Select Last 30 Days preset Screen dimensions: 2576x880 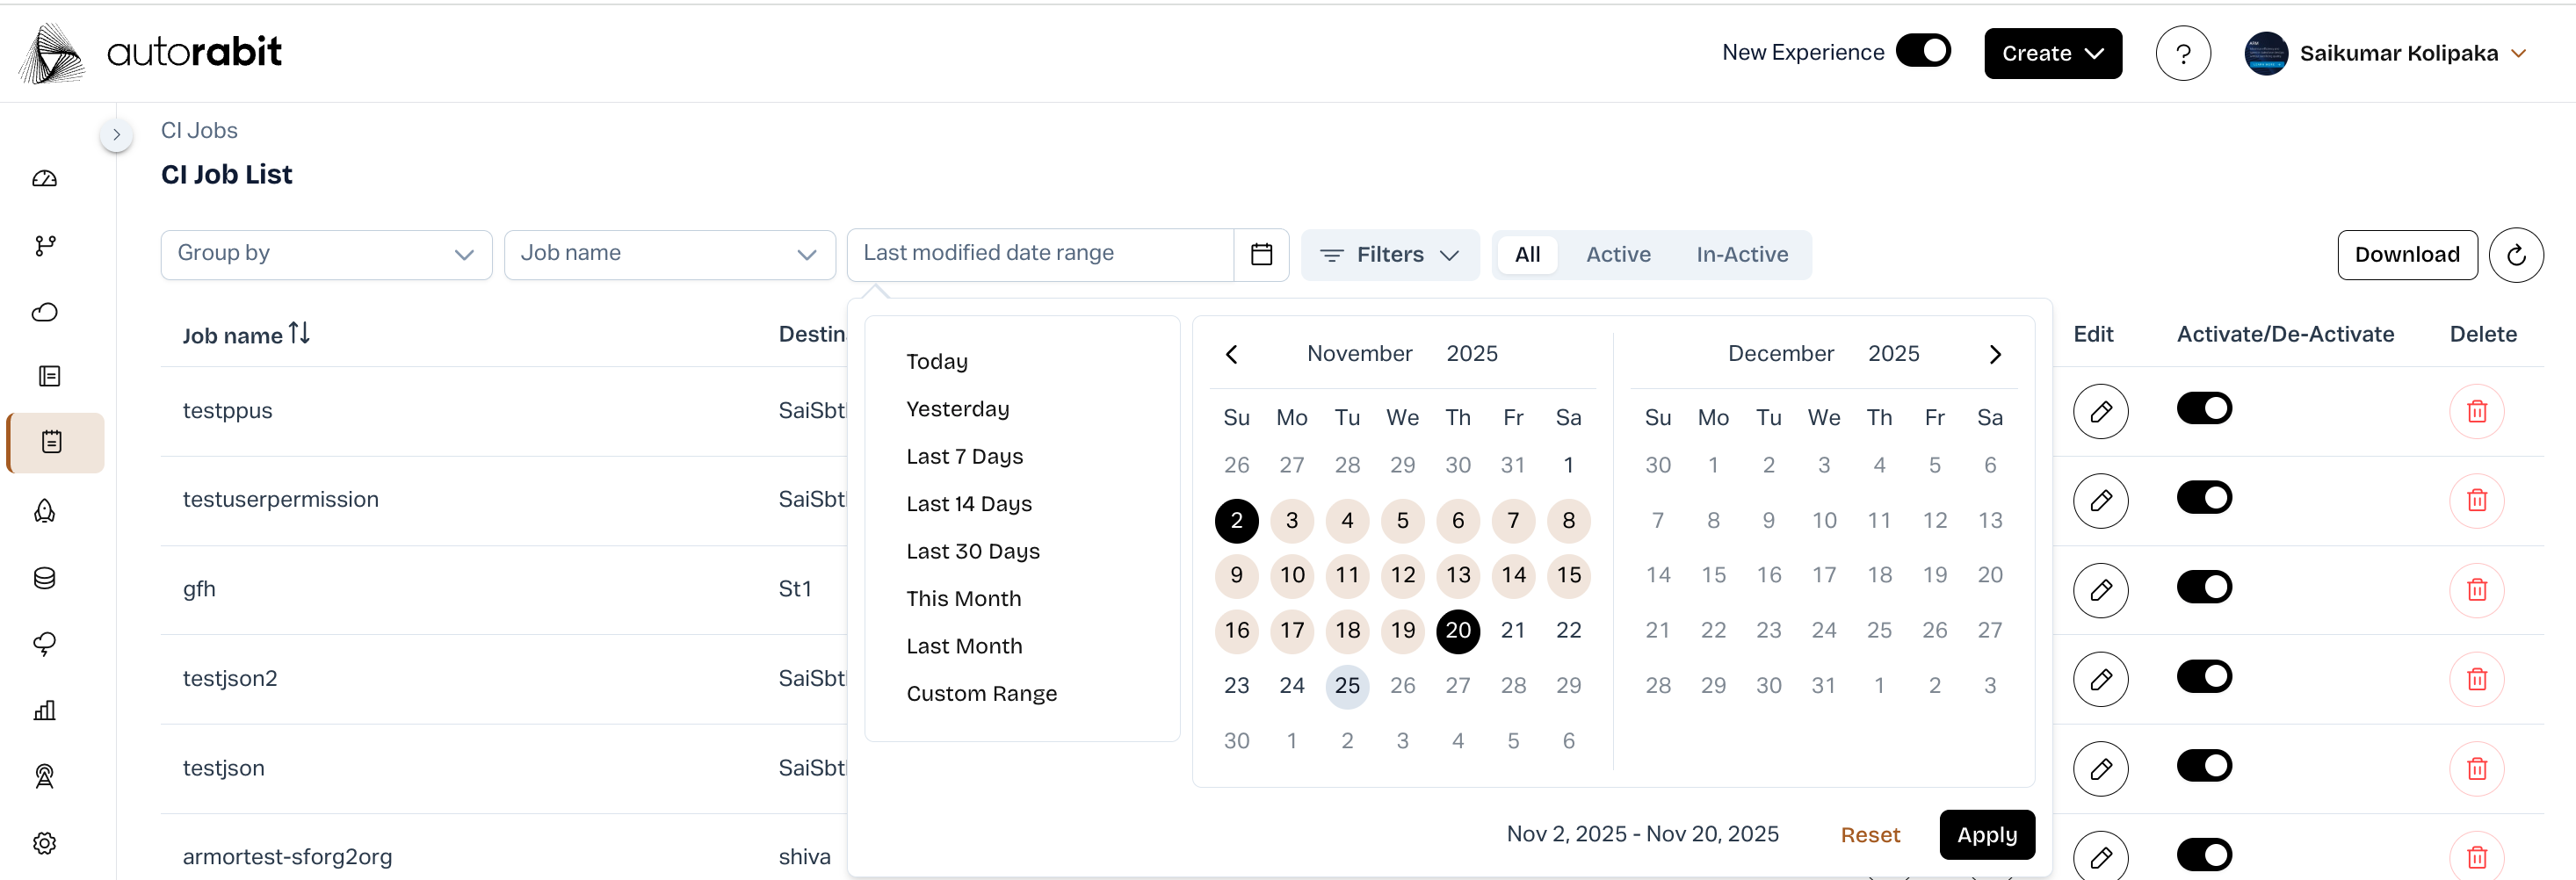[972, 551]
